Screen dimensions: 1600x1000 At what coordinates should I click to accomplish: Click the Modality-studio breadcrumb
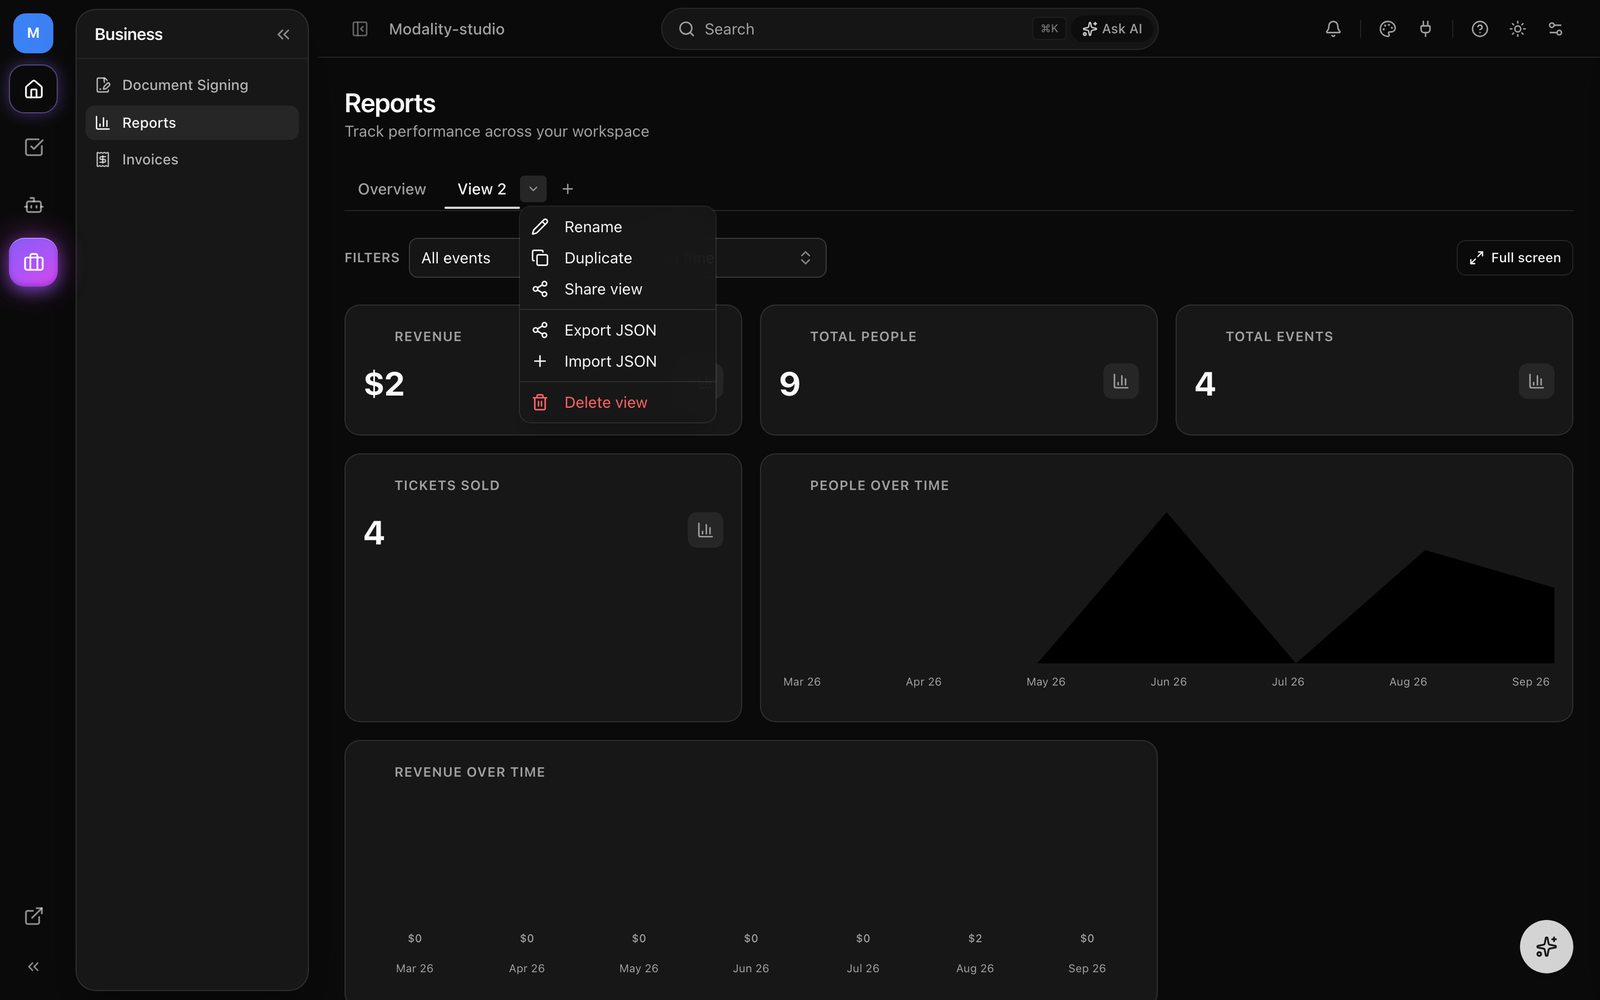coord(446,29)
